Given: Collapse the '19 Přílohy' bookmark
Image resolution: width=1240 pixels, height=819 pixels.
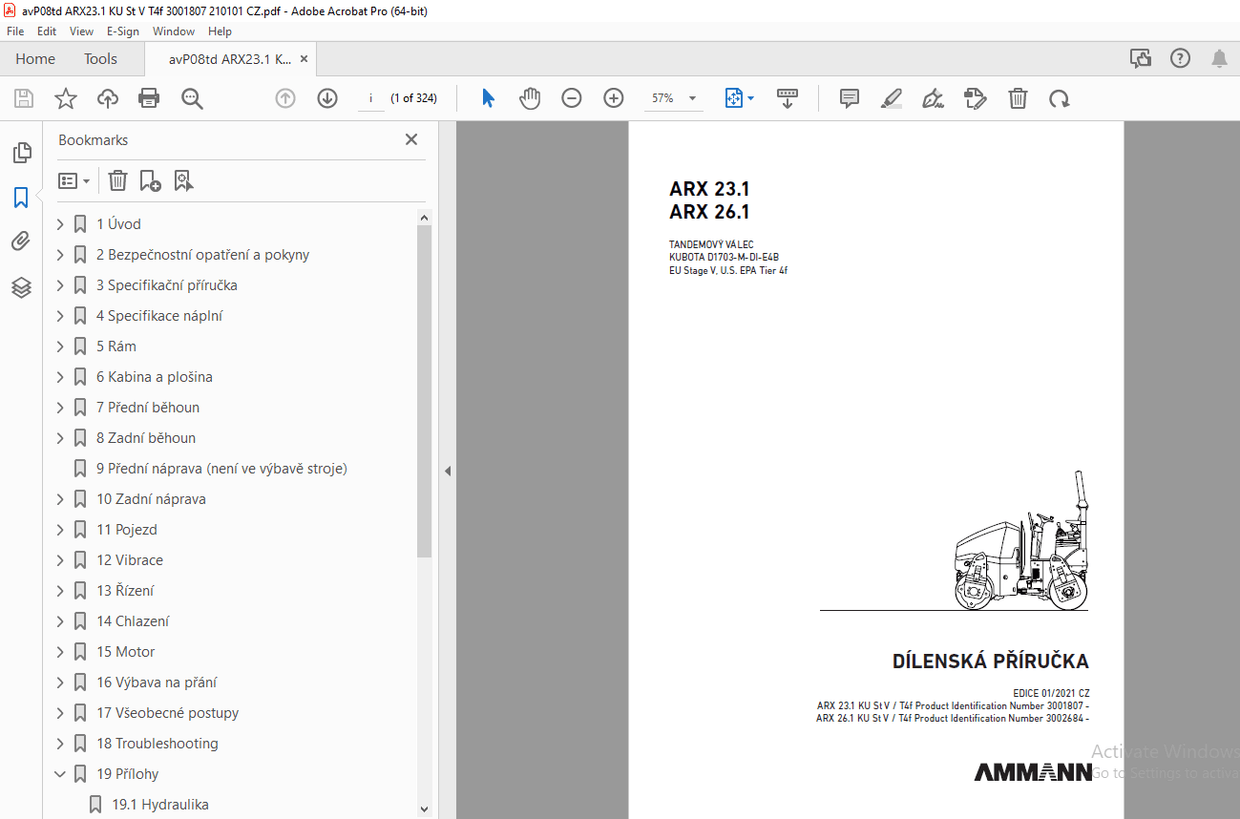Looking at the screenshot, I should pos(60,773).
